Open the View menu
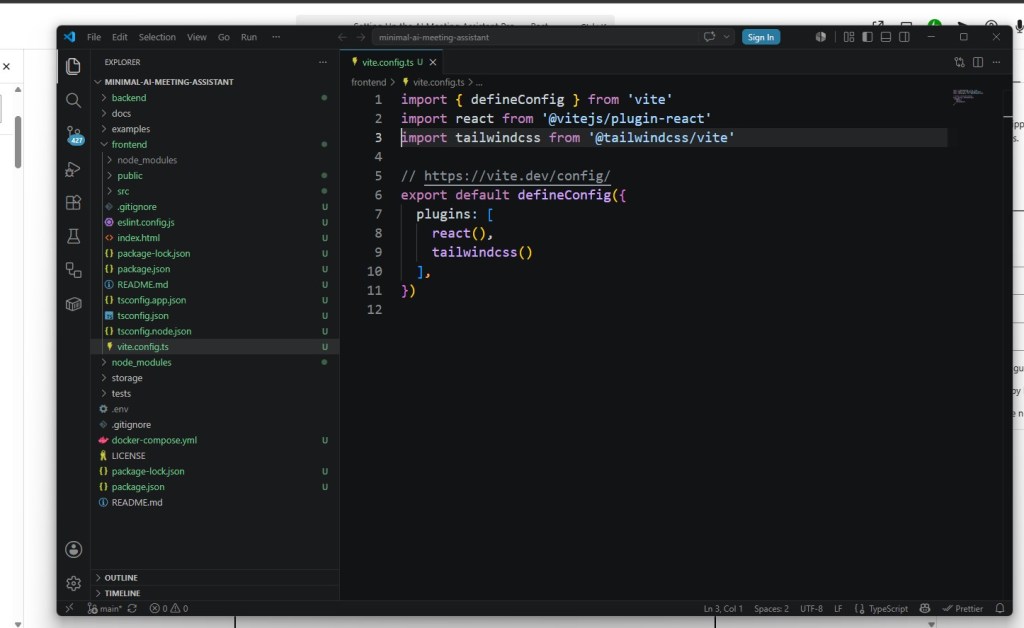The image size is (1024, 628). 197,37
